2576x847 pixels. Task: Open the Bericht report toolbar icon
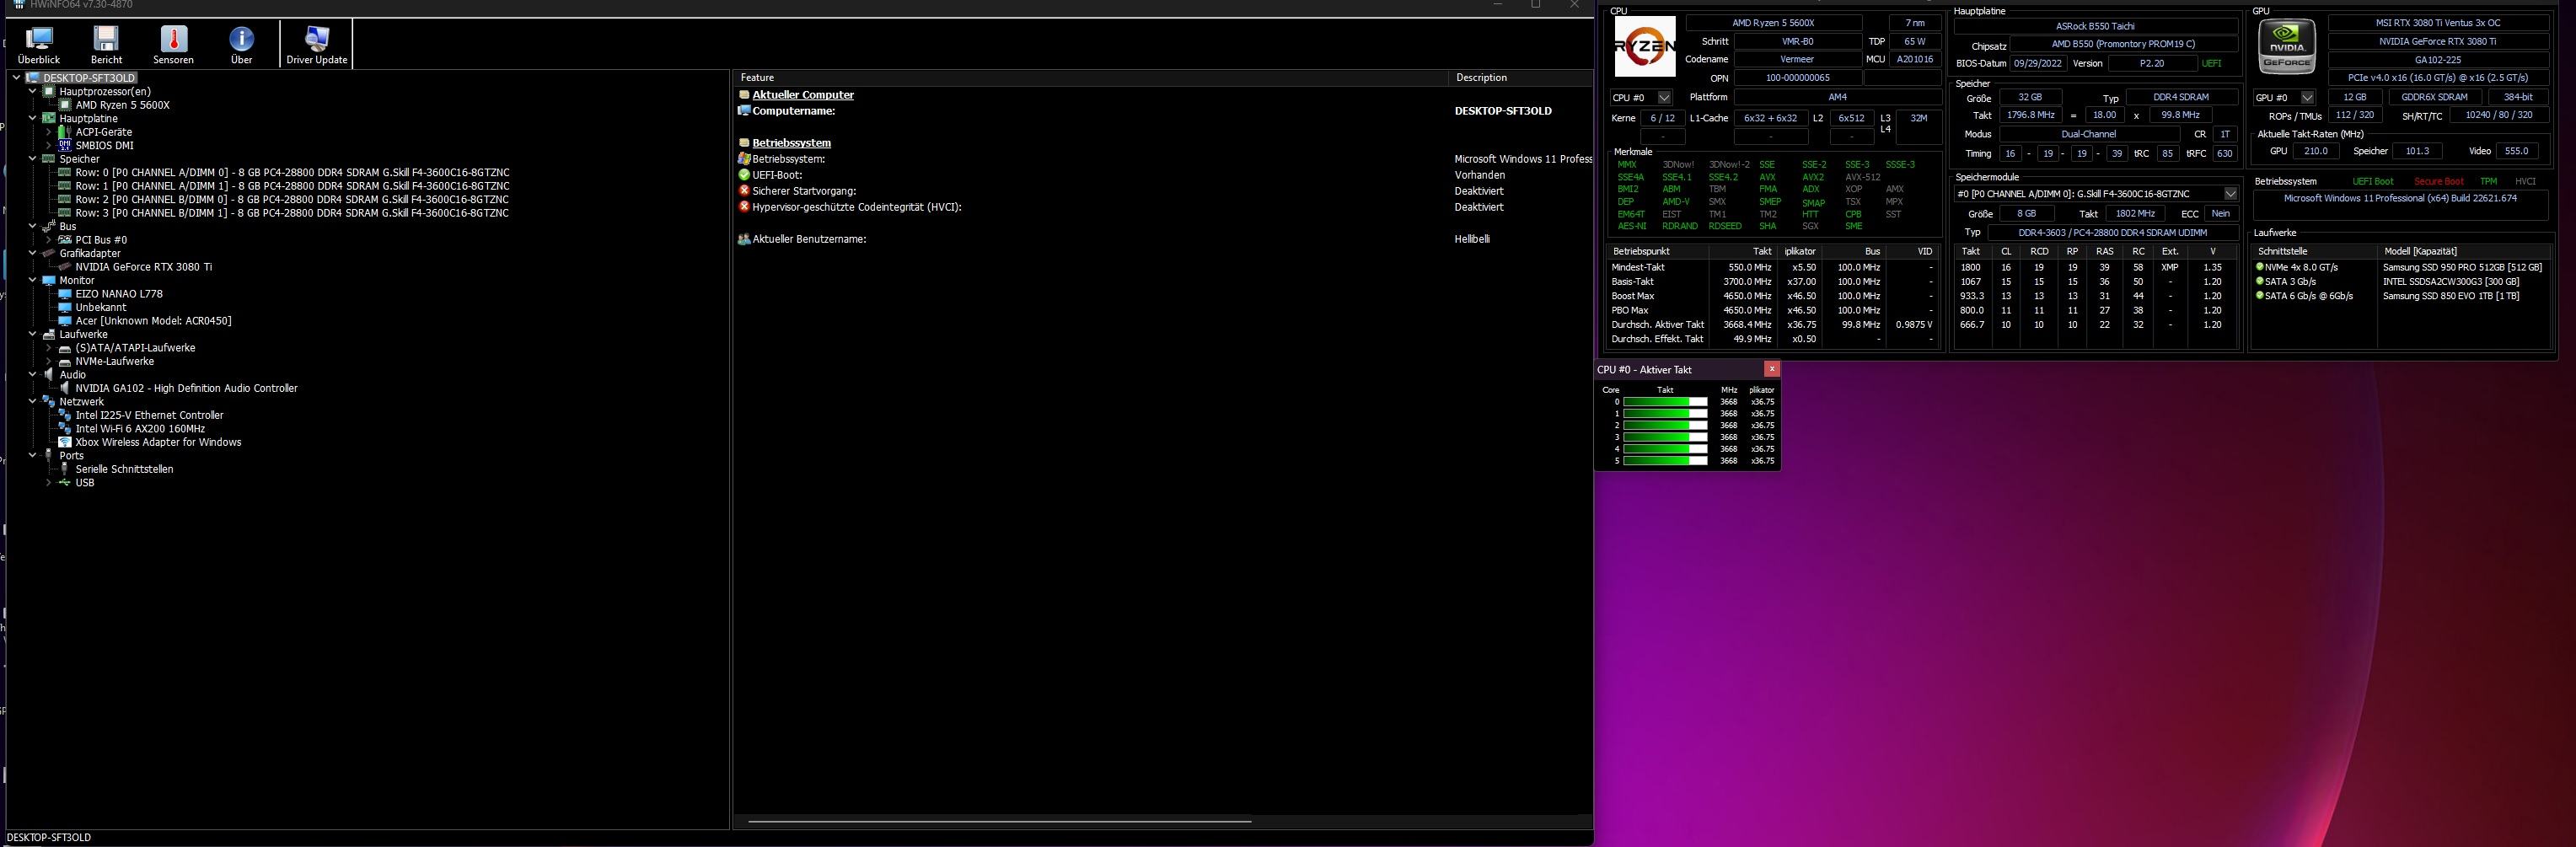[x=106, y=46]
